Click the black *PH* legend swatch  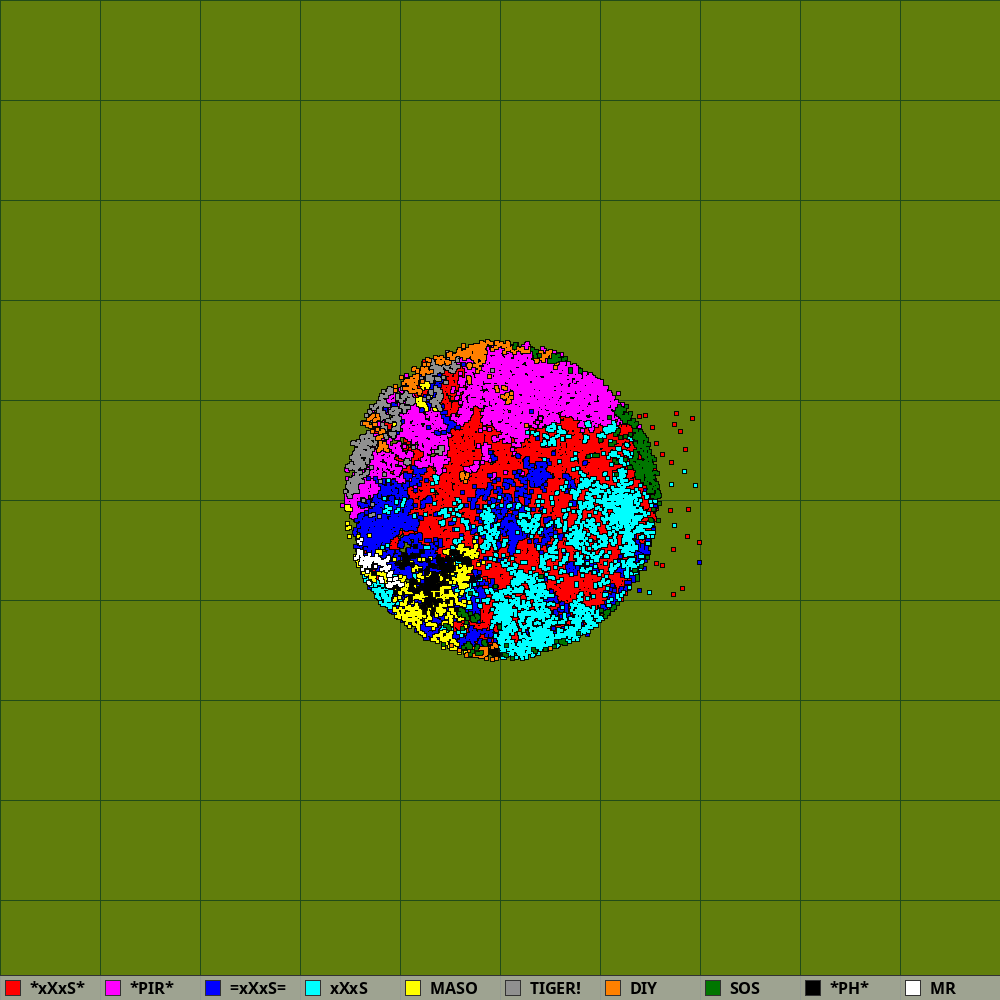click(813, 988)
